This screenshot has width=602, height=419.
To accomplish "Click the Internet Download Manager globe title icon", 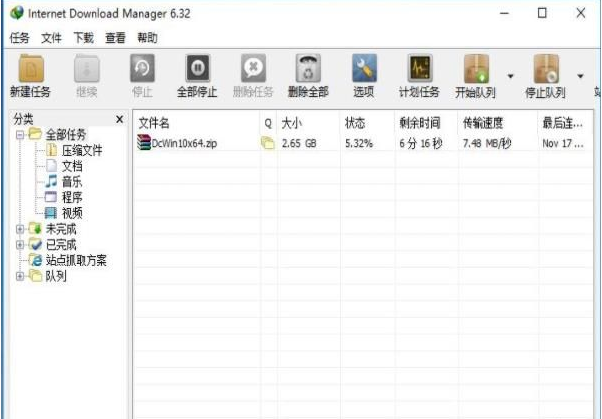I will 17,13.
